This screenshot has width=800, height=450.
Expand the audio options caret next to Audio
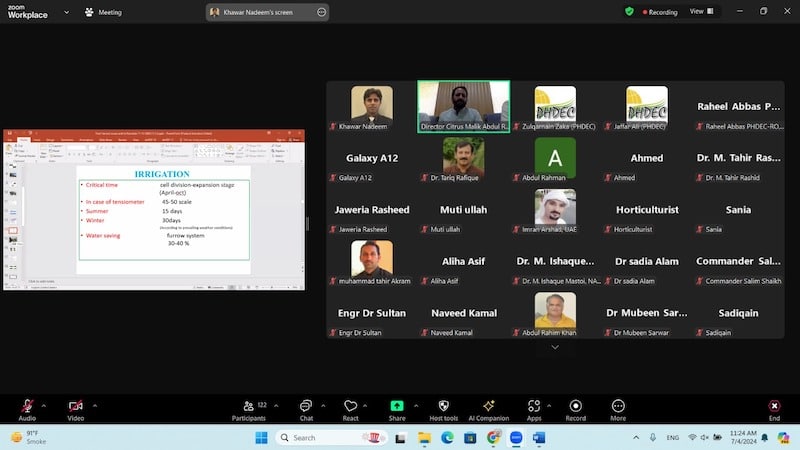pos(46,405)
